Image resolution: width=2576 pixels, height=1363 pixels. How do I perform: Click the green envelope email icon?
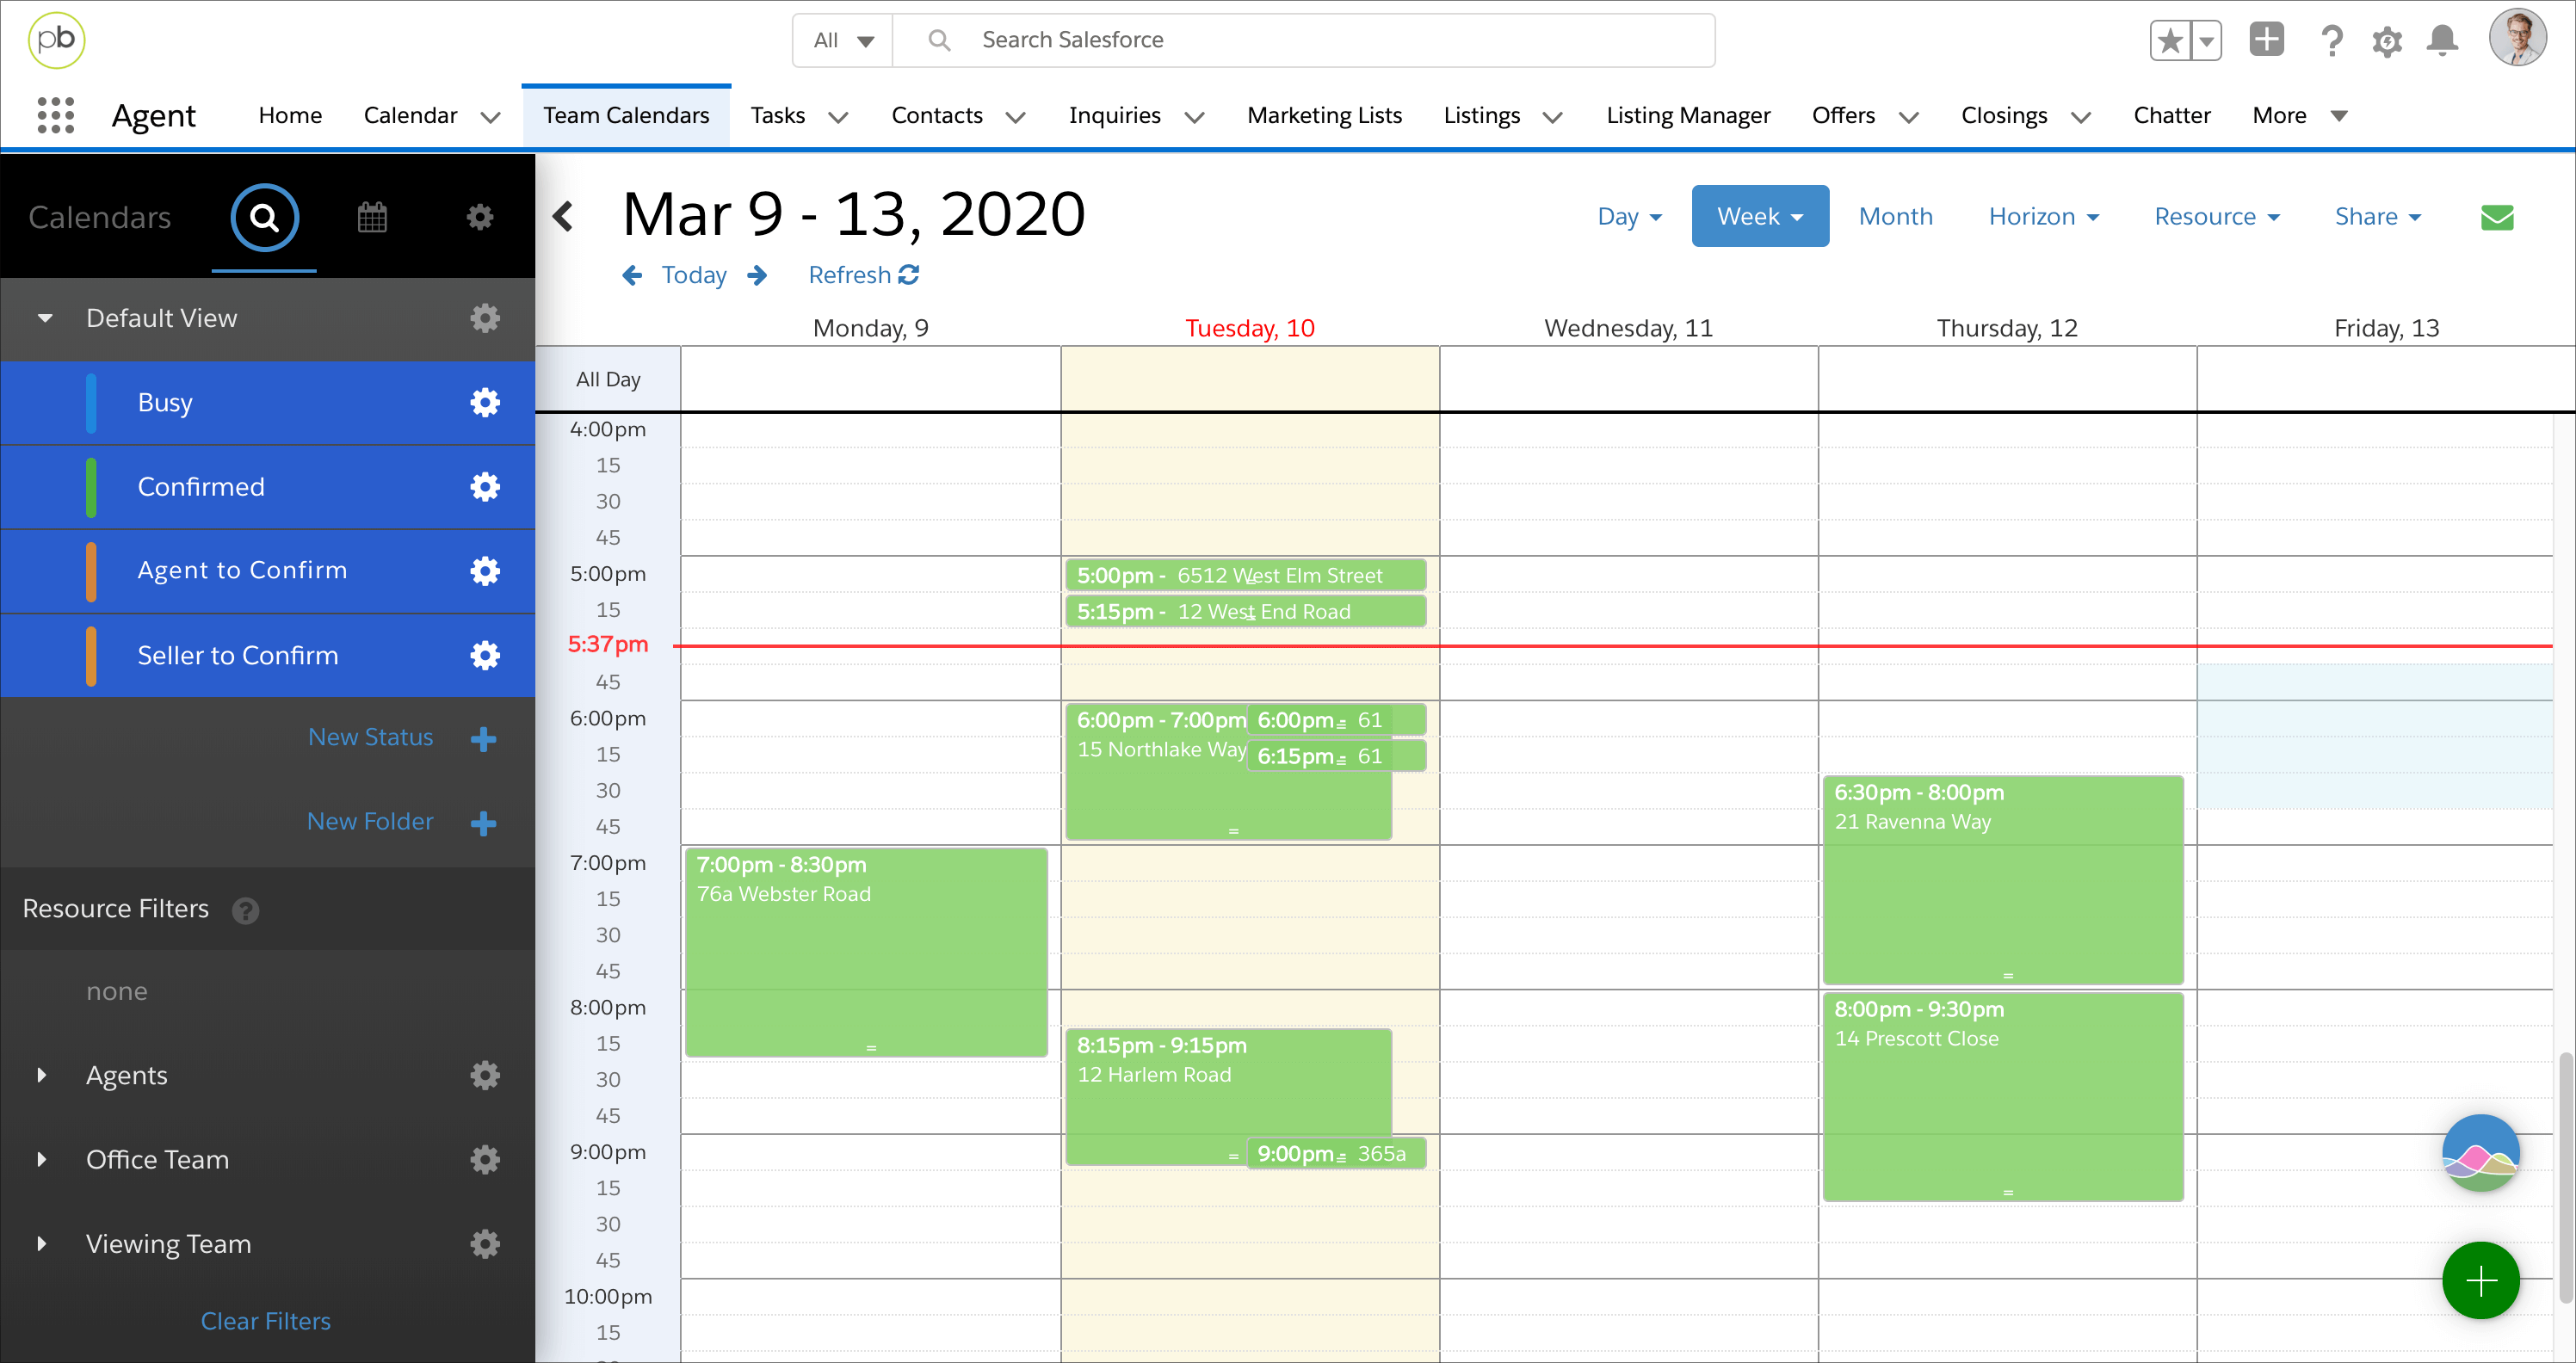coord(2496,217)
